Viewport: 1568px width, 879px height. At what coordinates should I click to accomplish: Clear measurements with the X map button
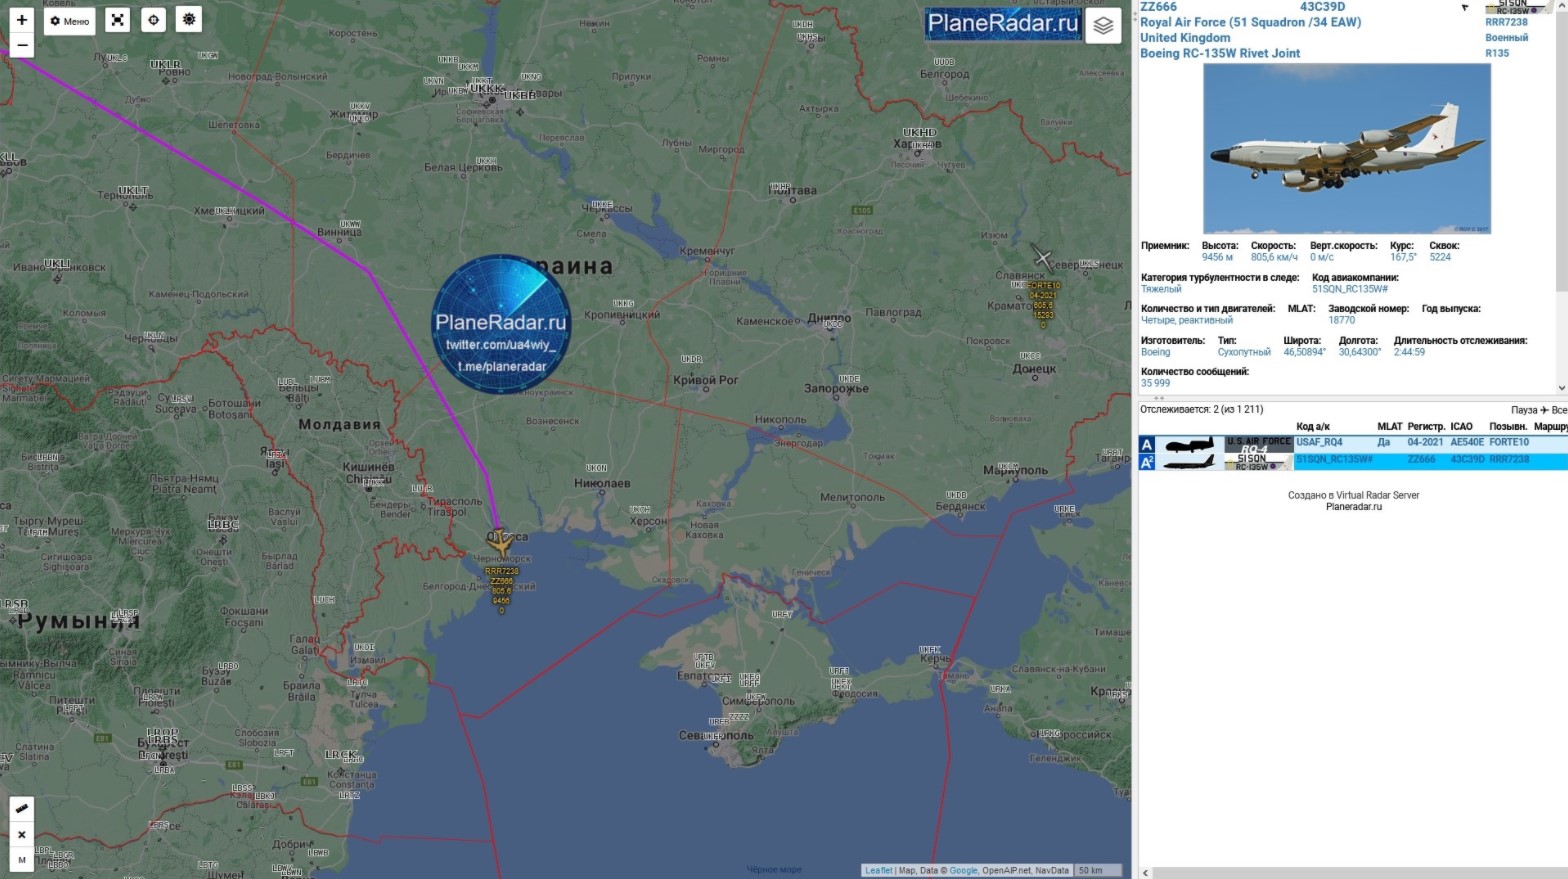point(22,834)
